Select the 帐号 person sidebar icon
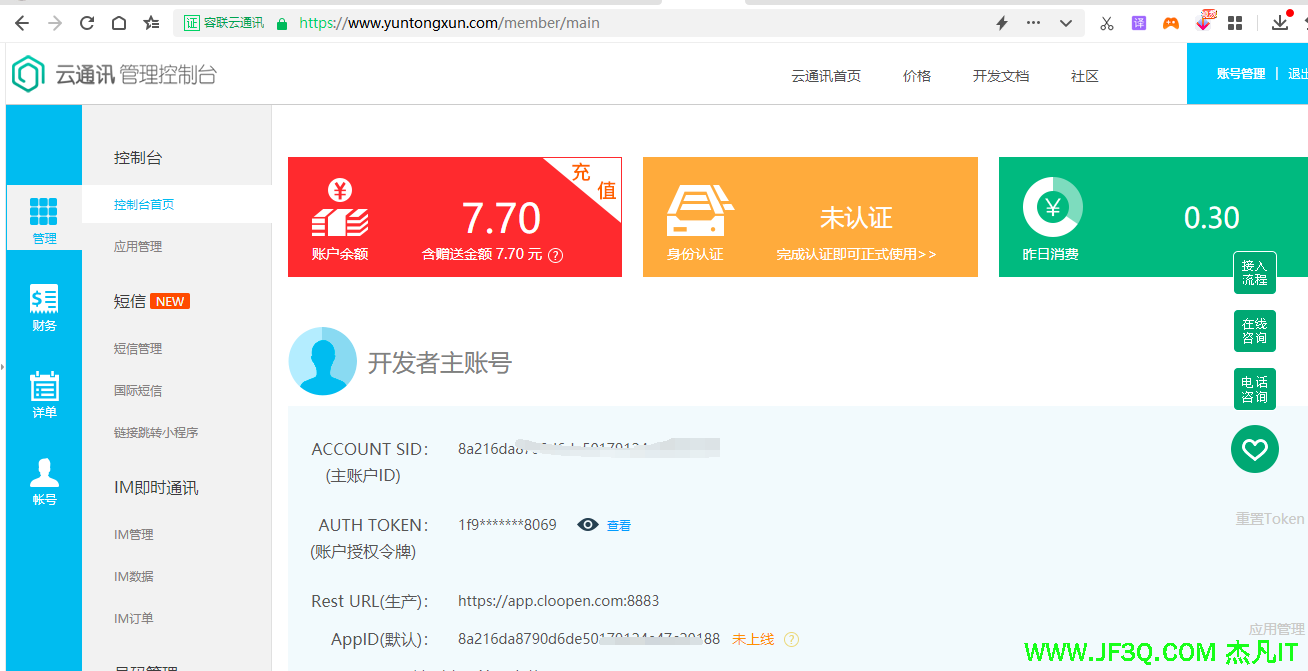 (x=44, y=473)
